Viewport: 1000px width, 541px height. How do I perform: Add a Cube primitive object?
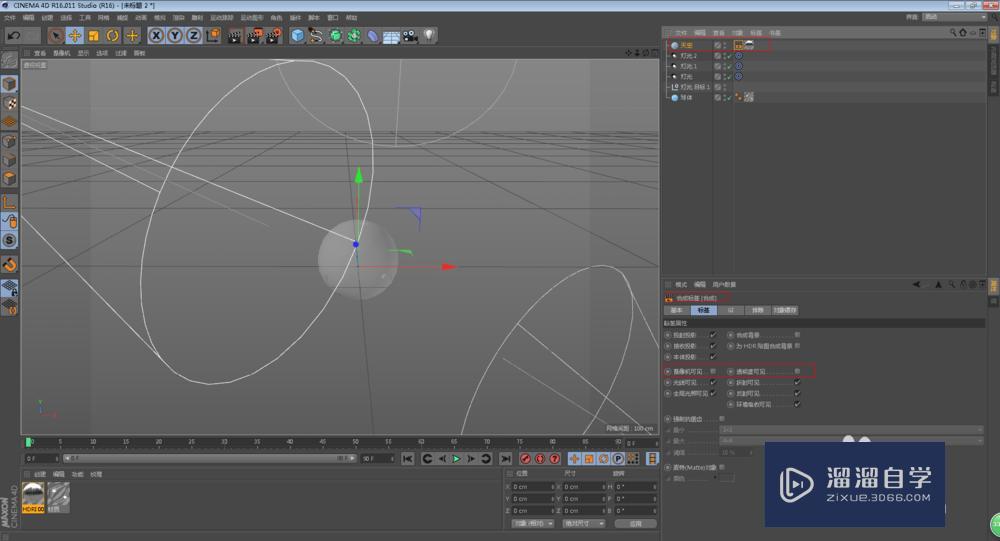298,36
